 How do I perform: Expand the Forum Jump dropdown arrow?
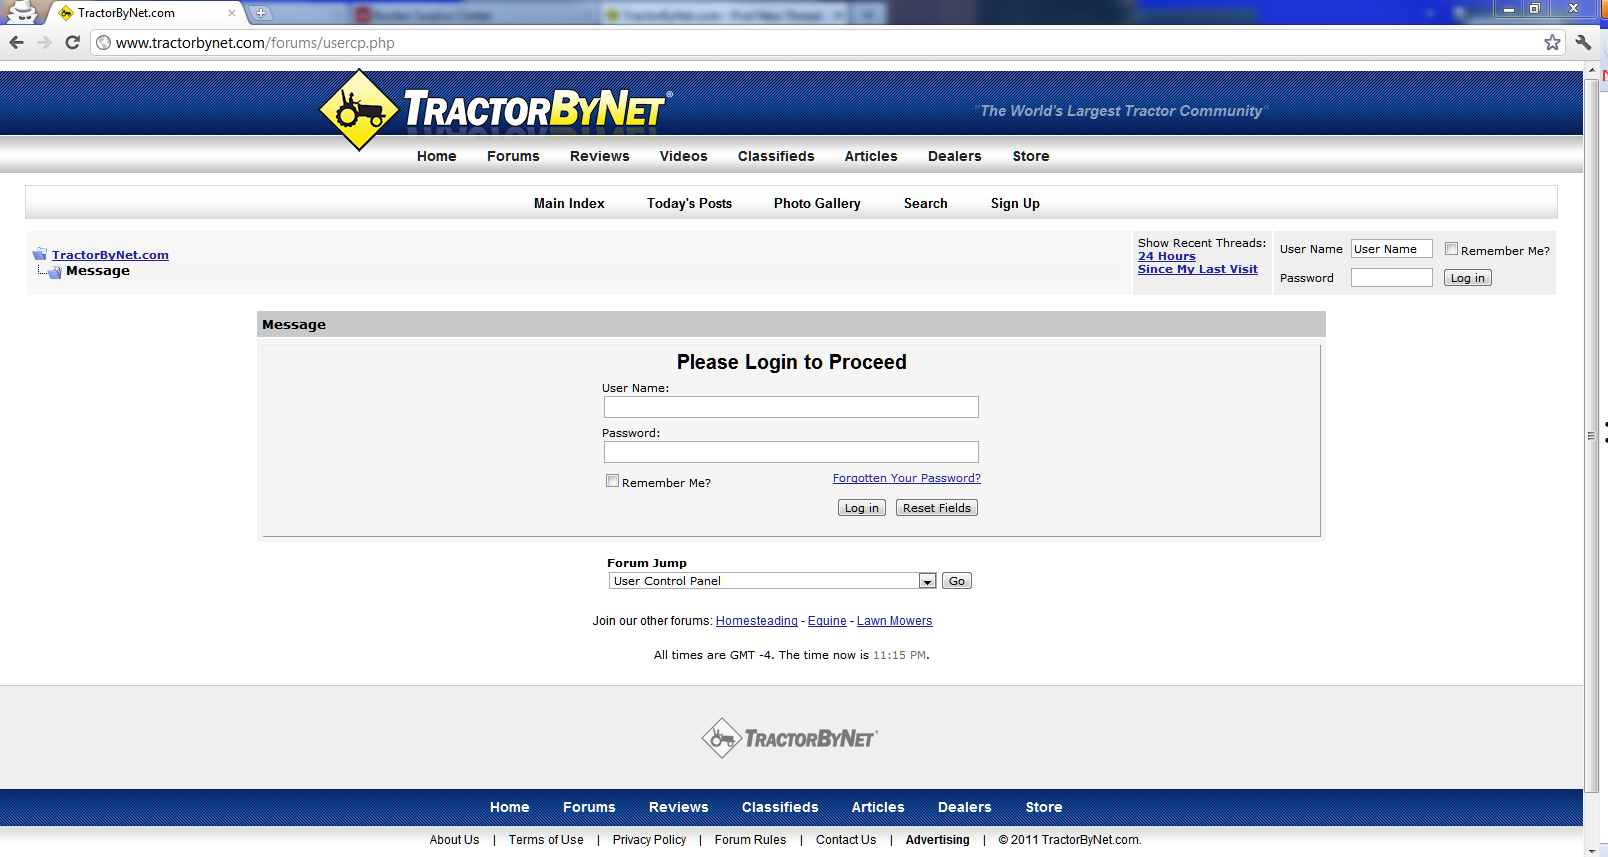pyautogui.click(x=927, y=581)
